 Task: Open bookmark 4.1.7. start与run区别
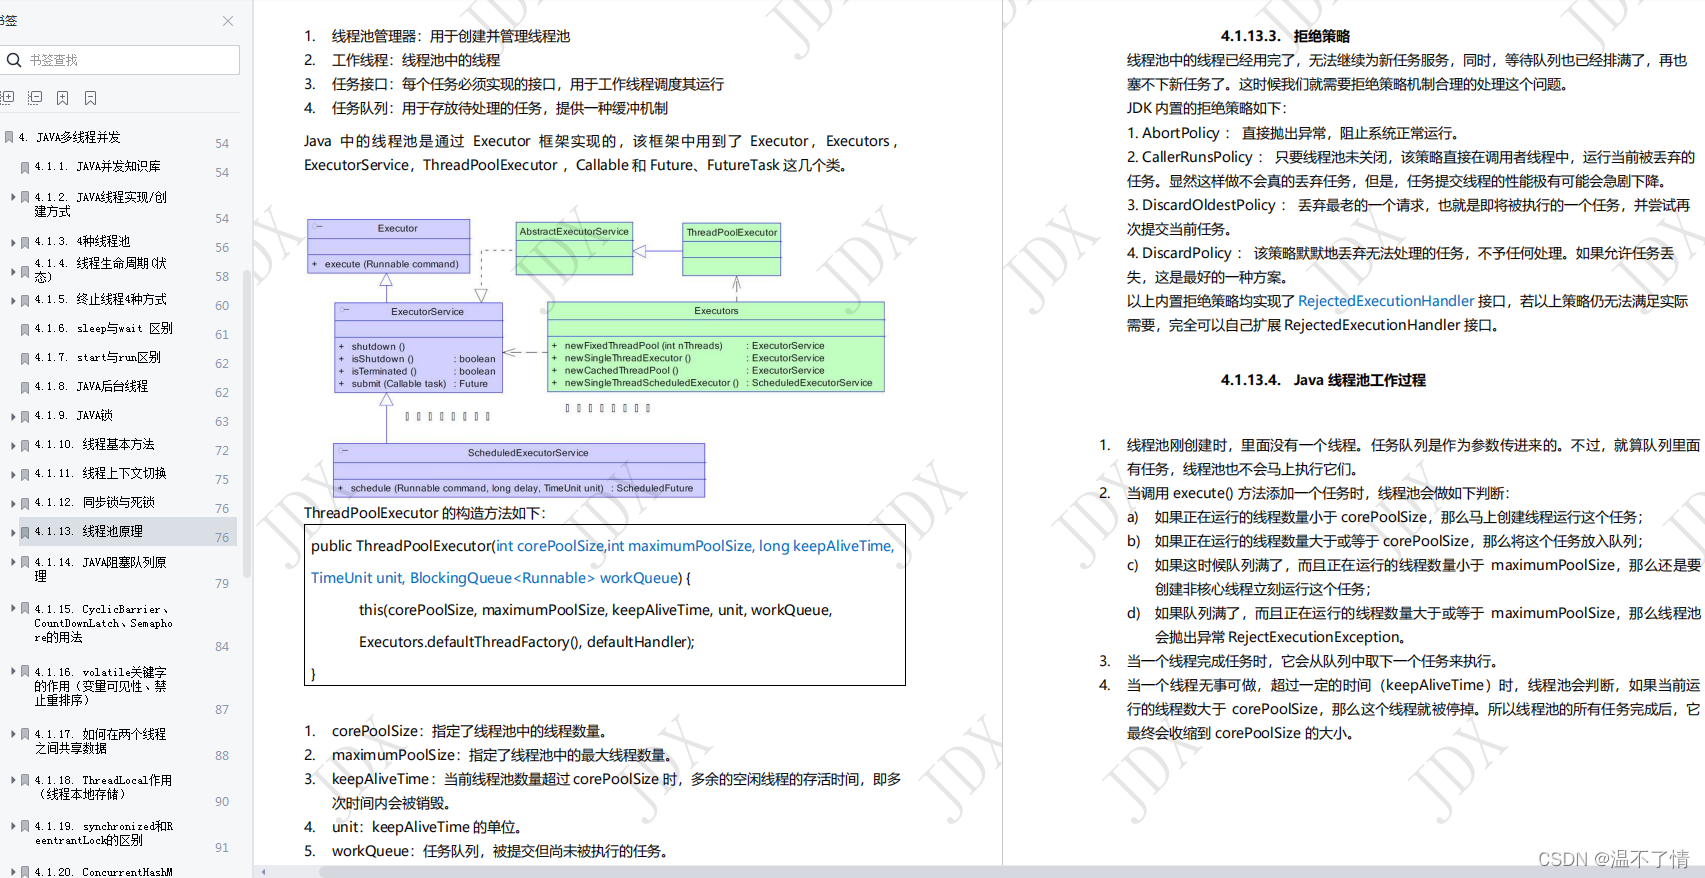(x=98, y=357)
